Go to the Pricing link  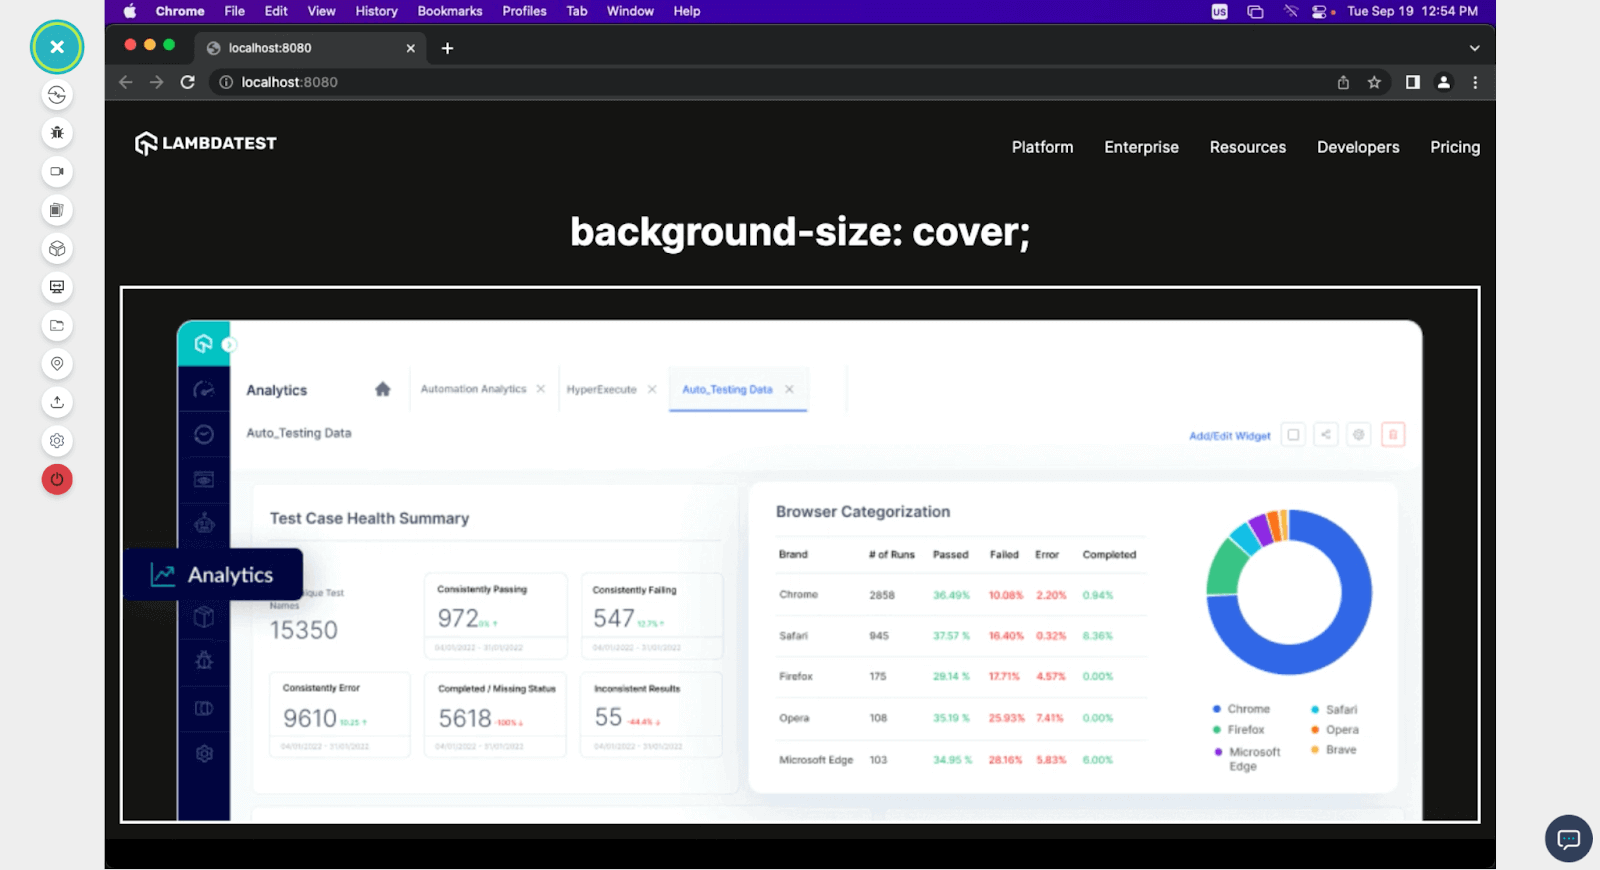click(x=1454, y=147)
